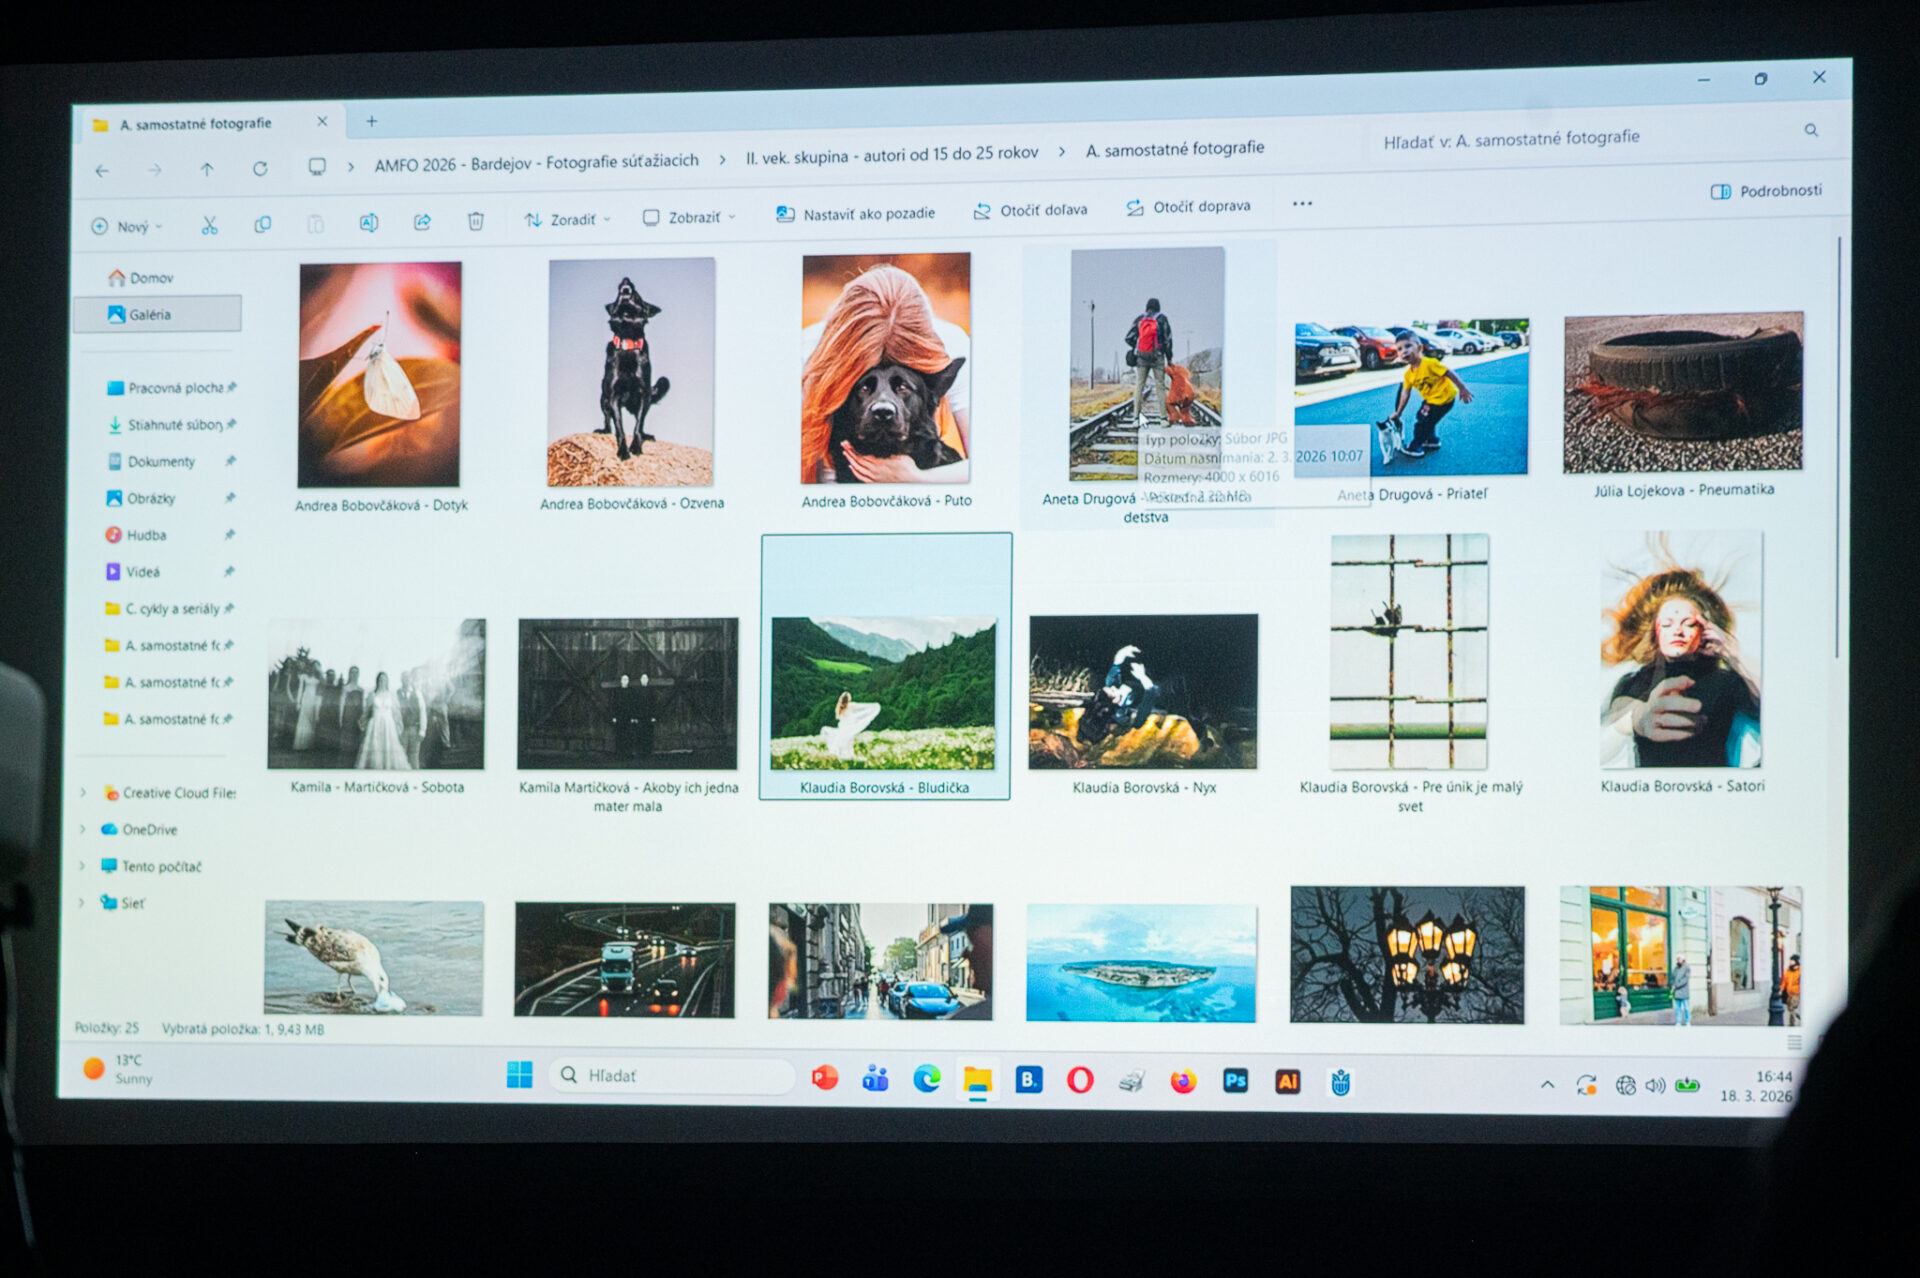
Task: Refresh the folder view
Action: (260, 169)
